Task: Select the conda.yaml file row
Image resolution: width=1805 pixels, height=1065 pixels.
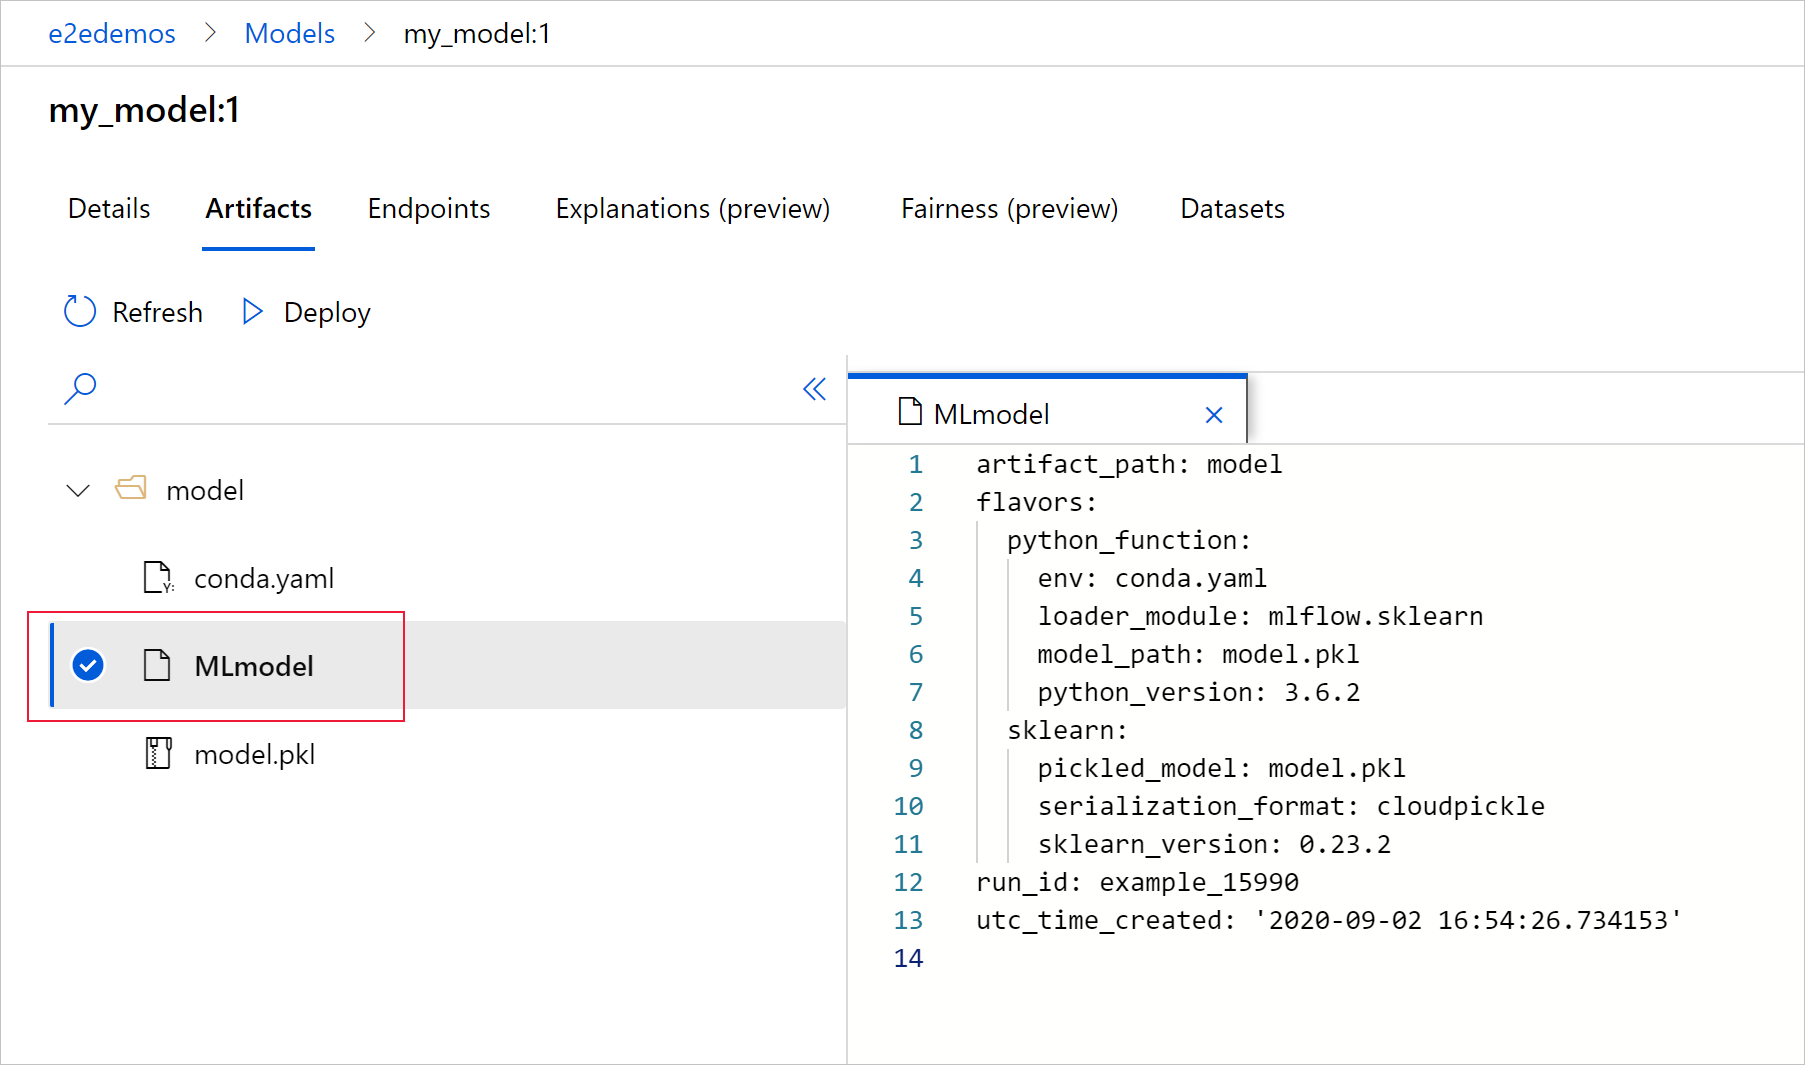Action: (x=263, y=577)
